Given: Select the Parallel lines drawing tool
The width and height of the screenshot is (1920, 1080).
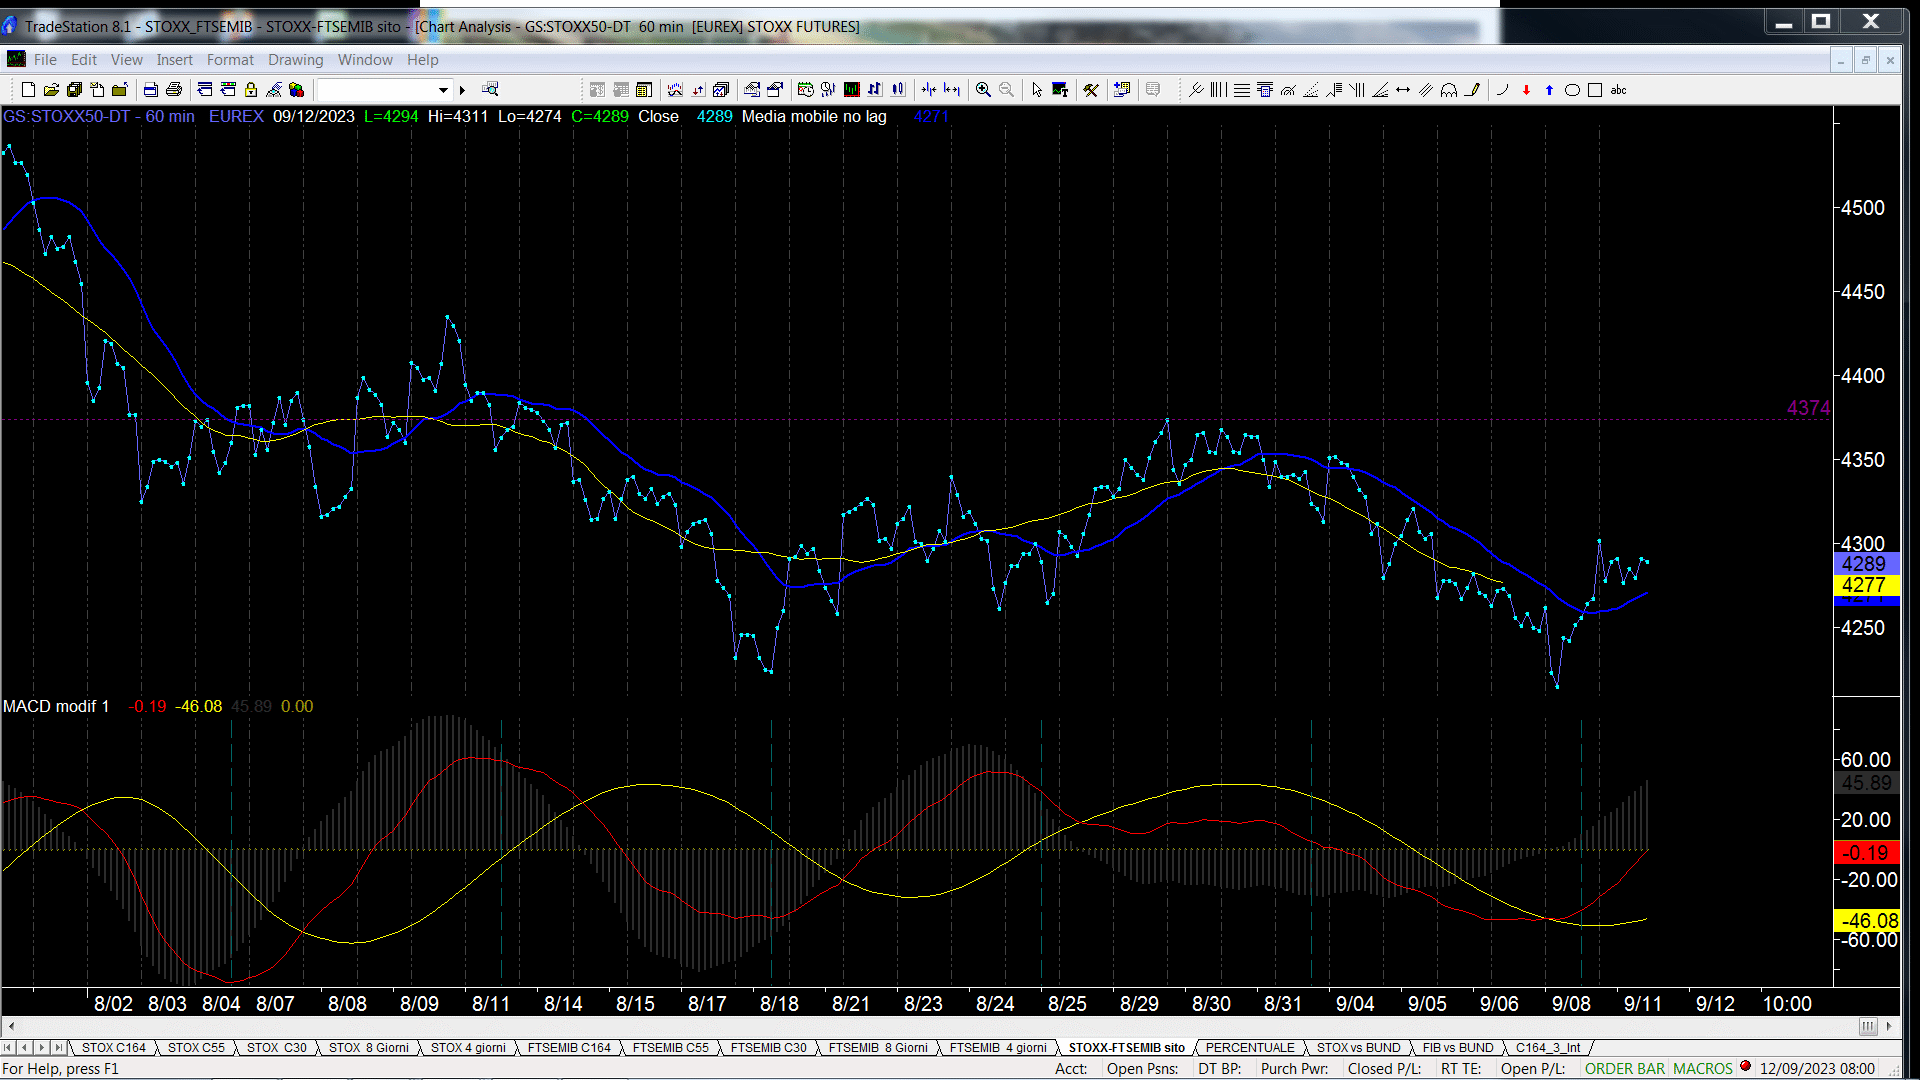Looking at the screenshot, I should click(x=1426, y=90).
